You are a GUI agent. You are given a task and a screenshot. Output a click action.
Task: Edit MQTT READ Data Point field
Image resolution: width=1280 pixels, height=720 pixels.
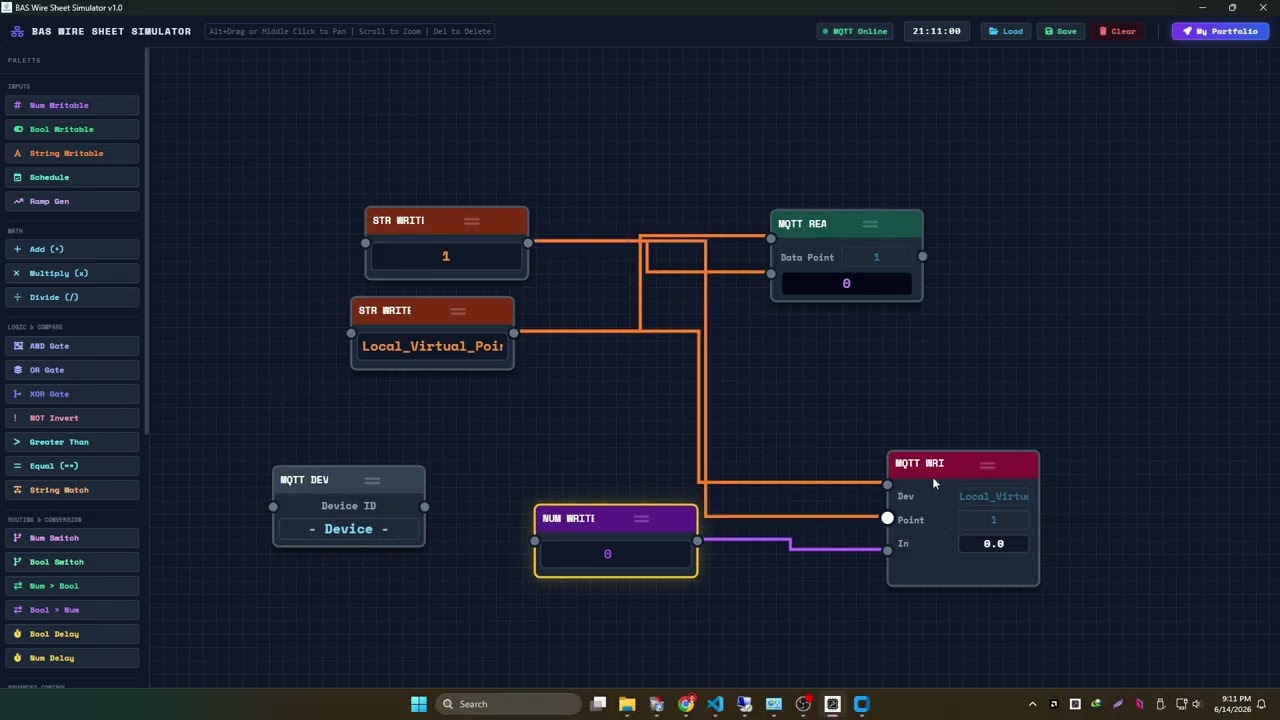[x=876, y=257]
